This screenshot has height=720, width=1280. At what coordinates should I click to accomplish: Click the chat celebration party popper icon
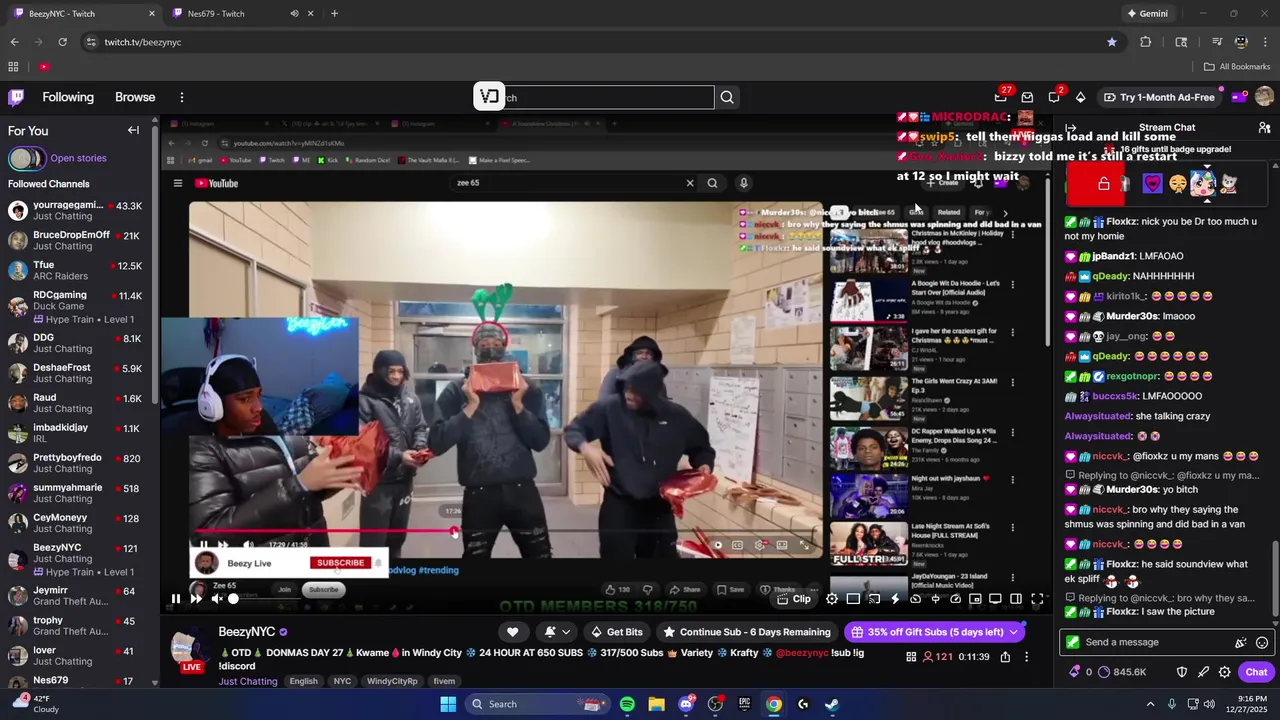click(1241, 643)
